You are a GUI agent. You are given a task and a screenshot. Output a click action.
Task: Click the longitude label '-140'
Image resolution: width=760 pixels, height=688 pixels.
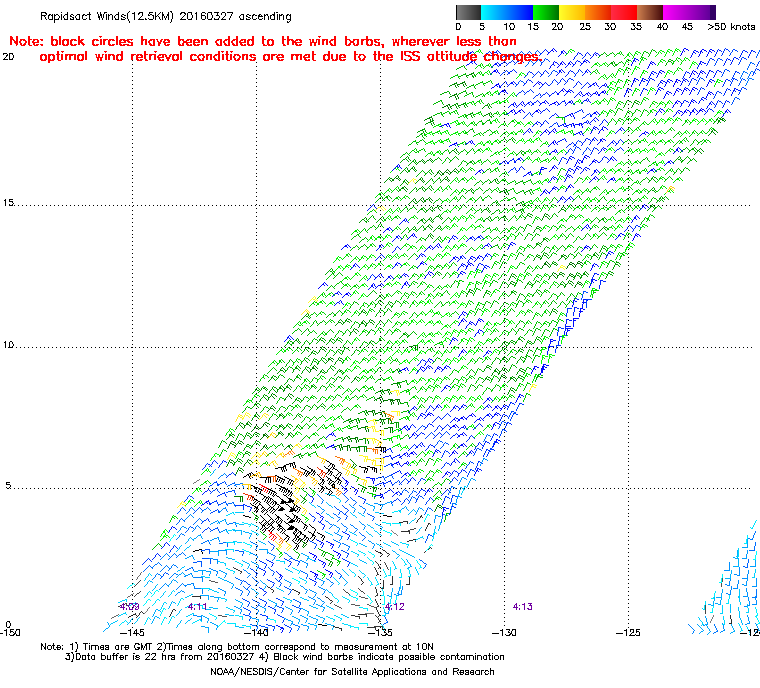pyautogui.click(x=256, y=633)
